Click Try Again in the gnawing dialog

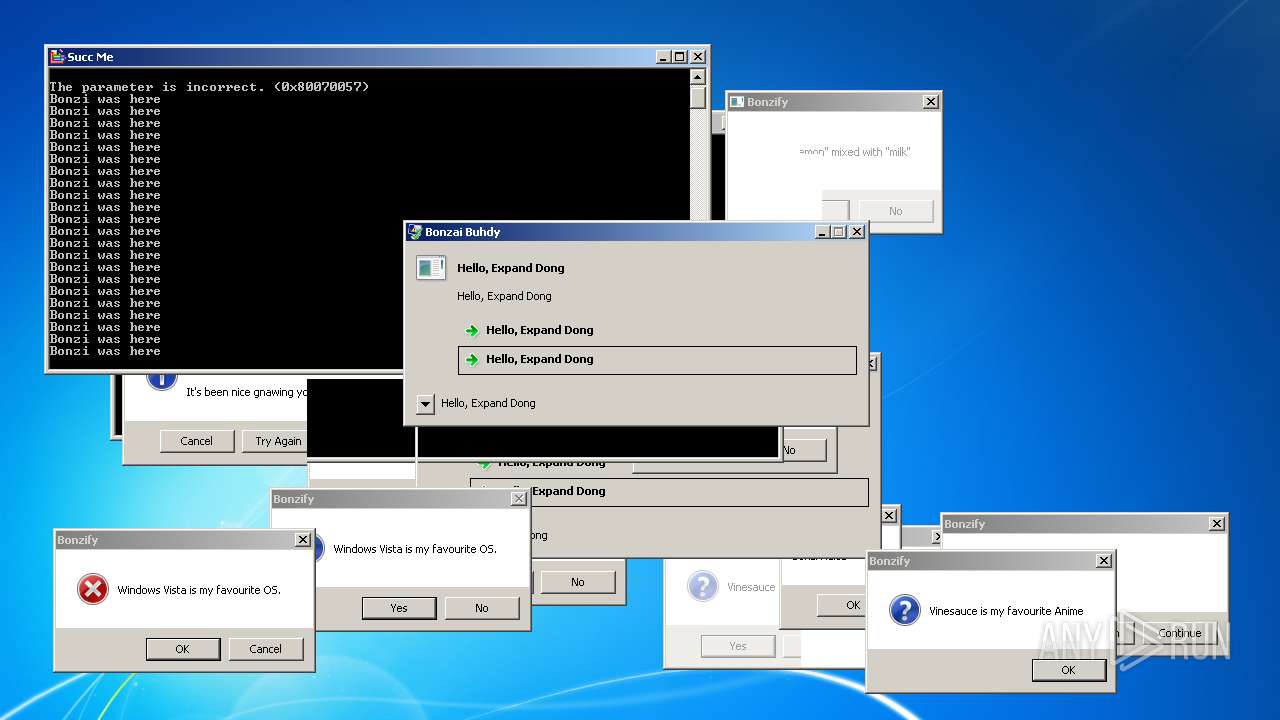pyautogui.click(x=275, y=441)
